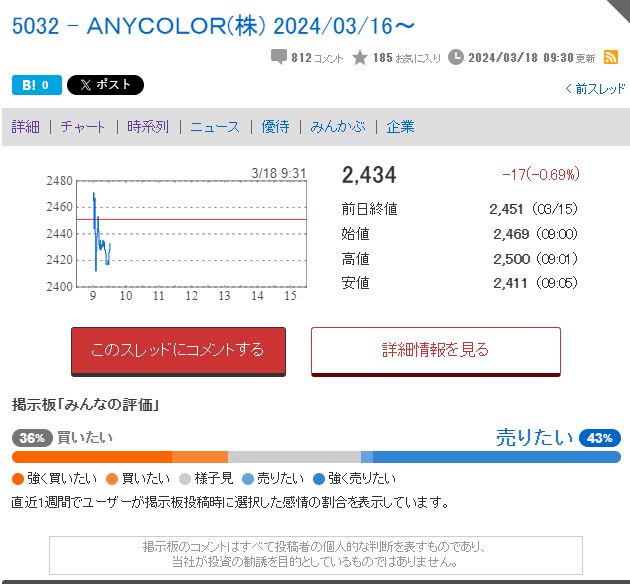Open the 時系列 tab
630x584 pixels.
click(147, 127)
